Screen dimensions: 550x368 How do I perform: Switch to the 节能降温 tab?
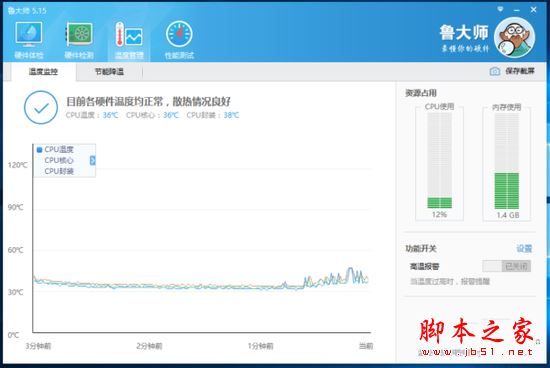(x=109, y=72)
